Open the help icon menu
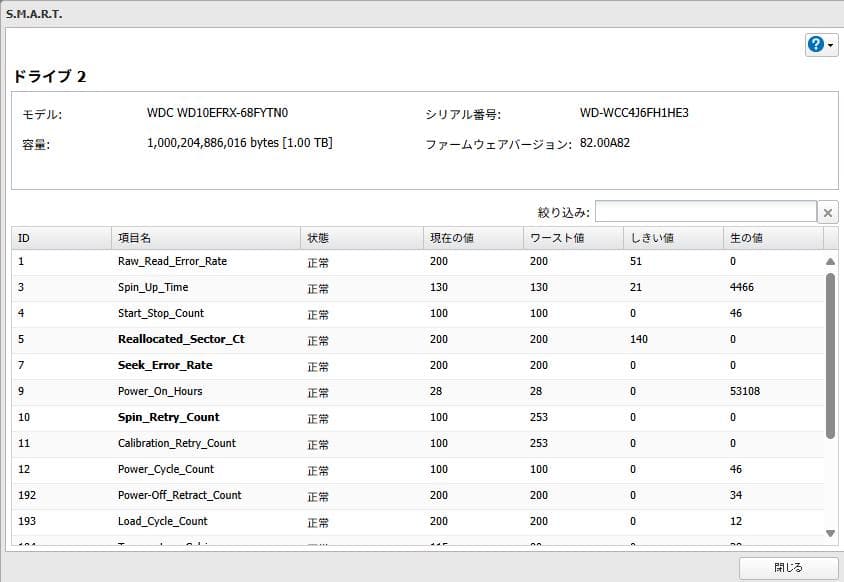The width and height of the screenshot is (844, 582). 815,46
